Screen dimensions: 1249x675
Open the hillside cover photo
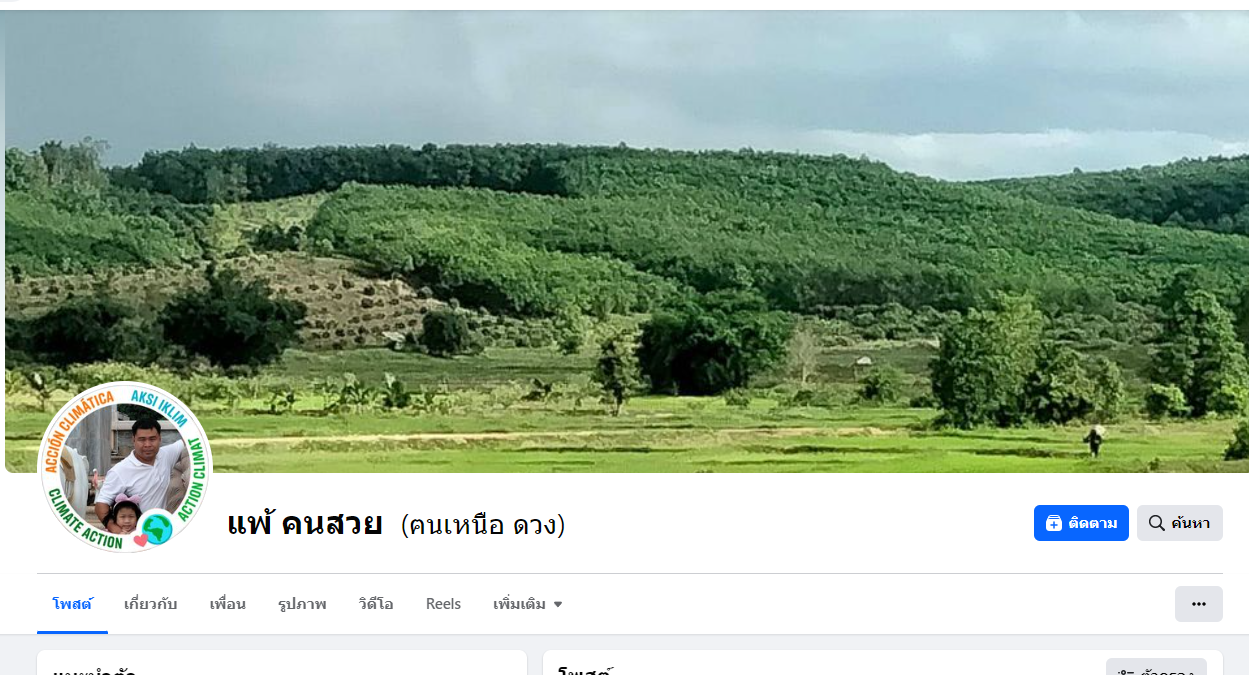pyautogui.click(x=627, y=241)
